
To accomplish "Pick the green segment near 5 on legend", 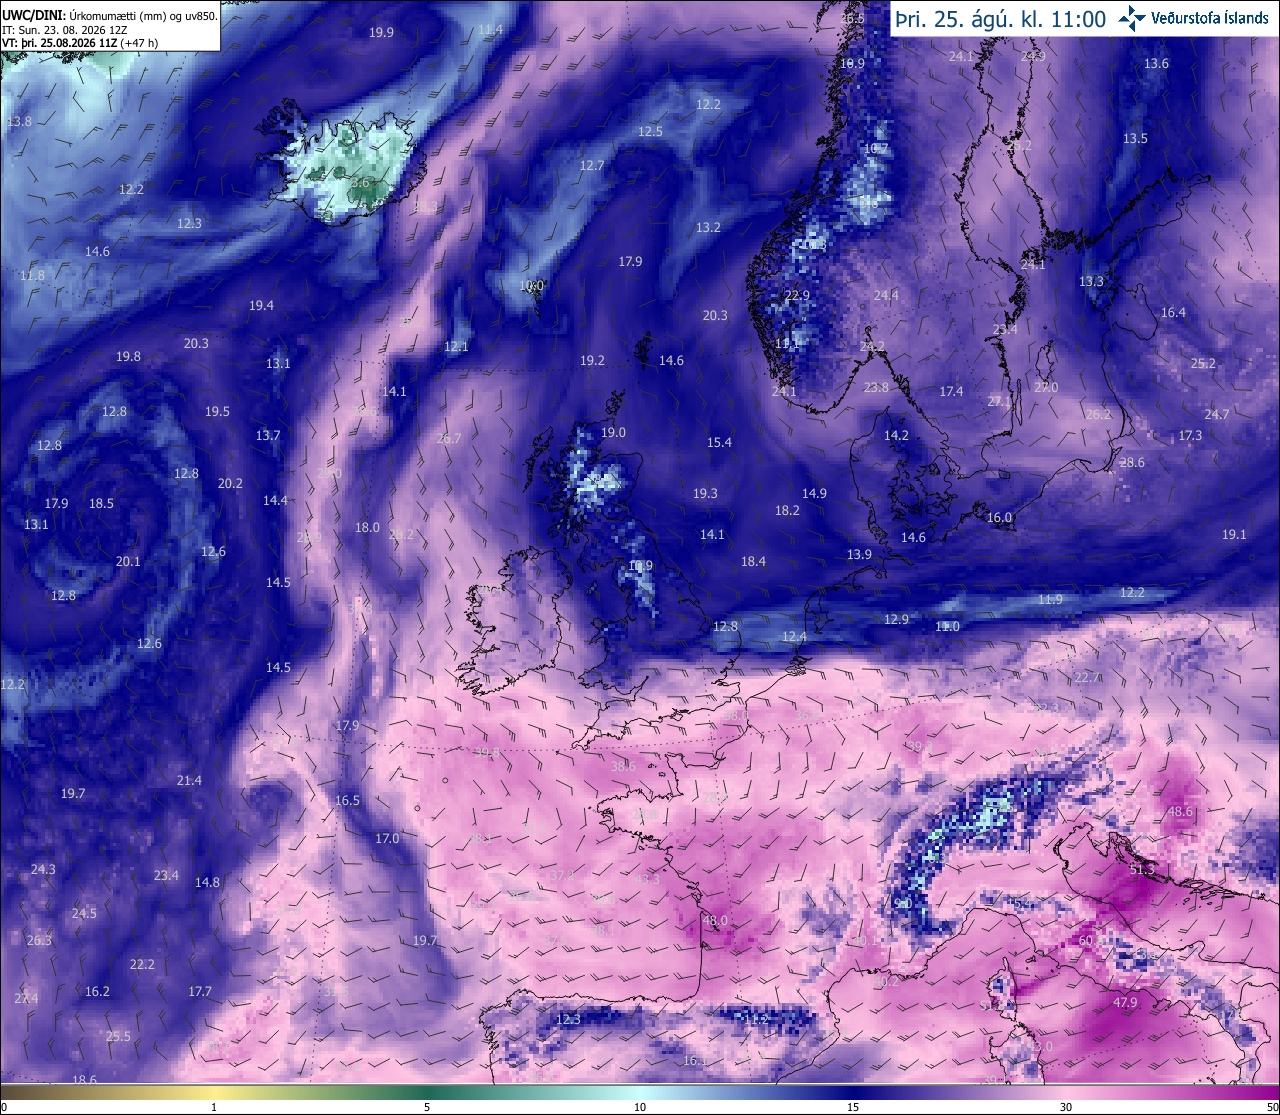I will pyautogui.click(x=427, y=1092).
